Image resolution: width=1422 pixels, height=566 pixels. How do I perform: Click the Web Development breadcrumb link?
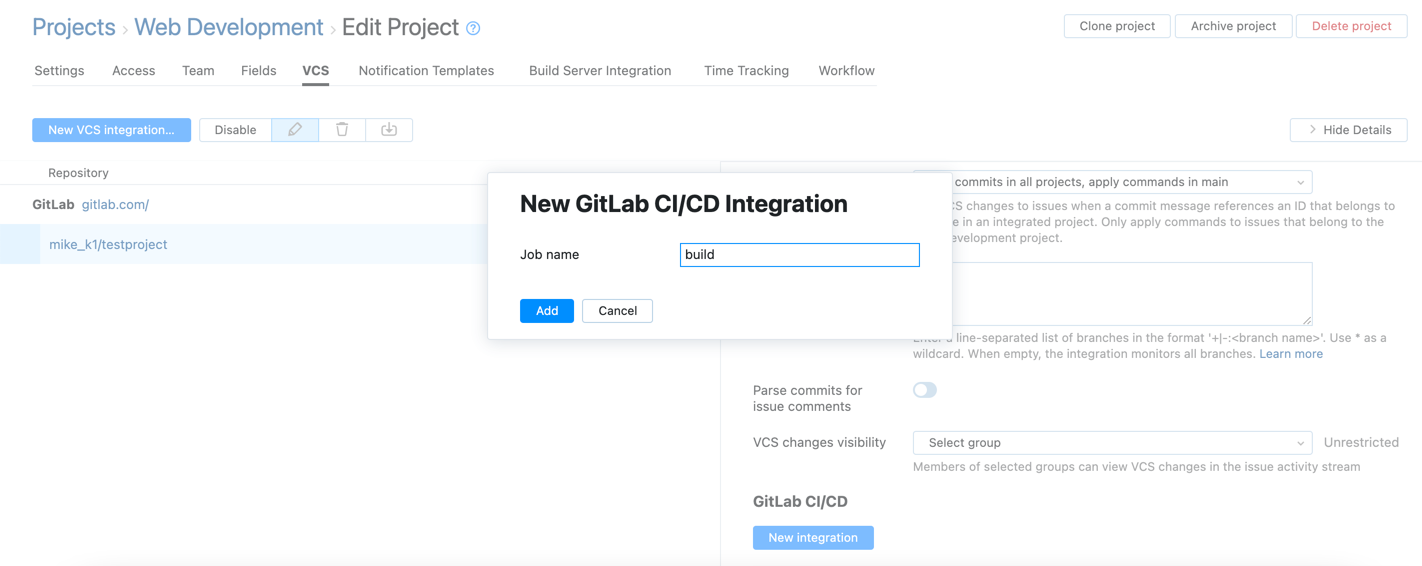(x=229, y=27)
